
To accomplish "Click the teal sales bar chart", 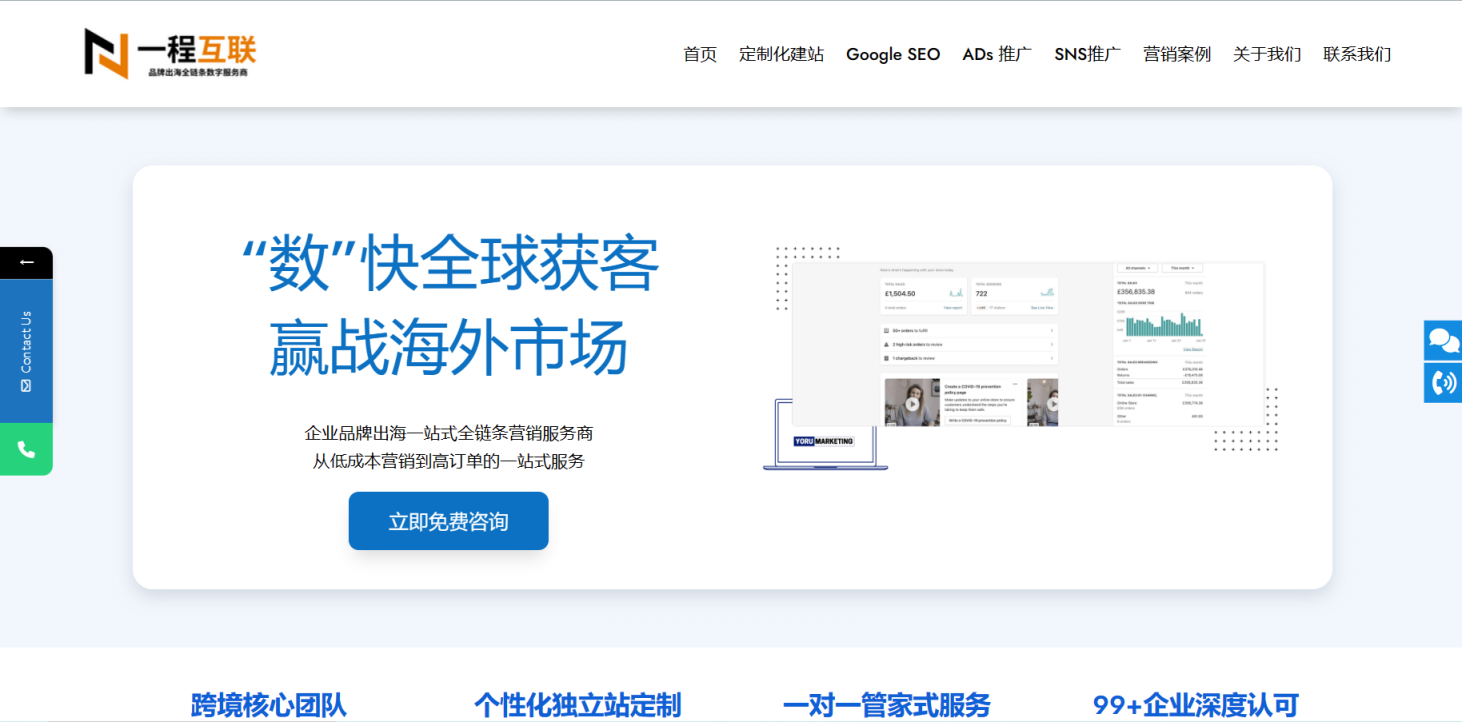I will coord(1164,325).
